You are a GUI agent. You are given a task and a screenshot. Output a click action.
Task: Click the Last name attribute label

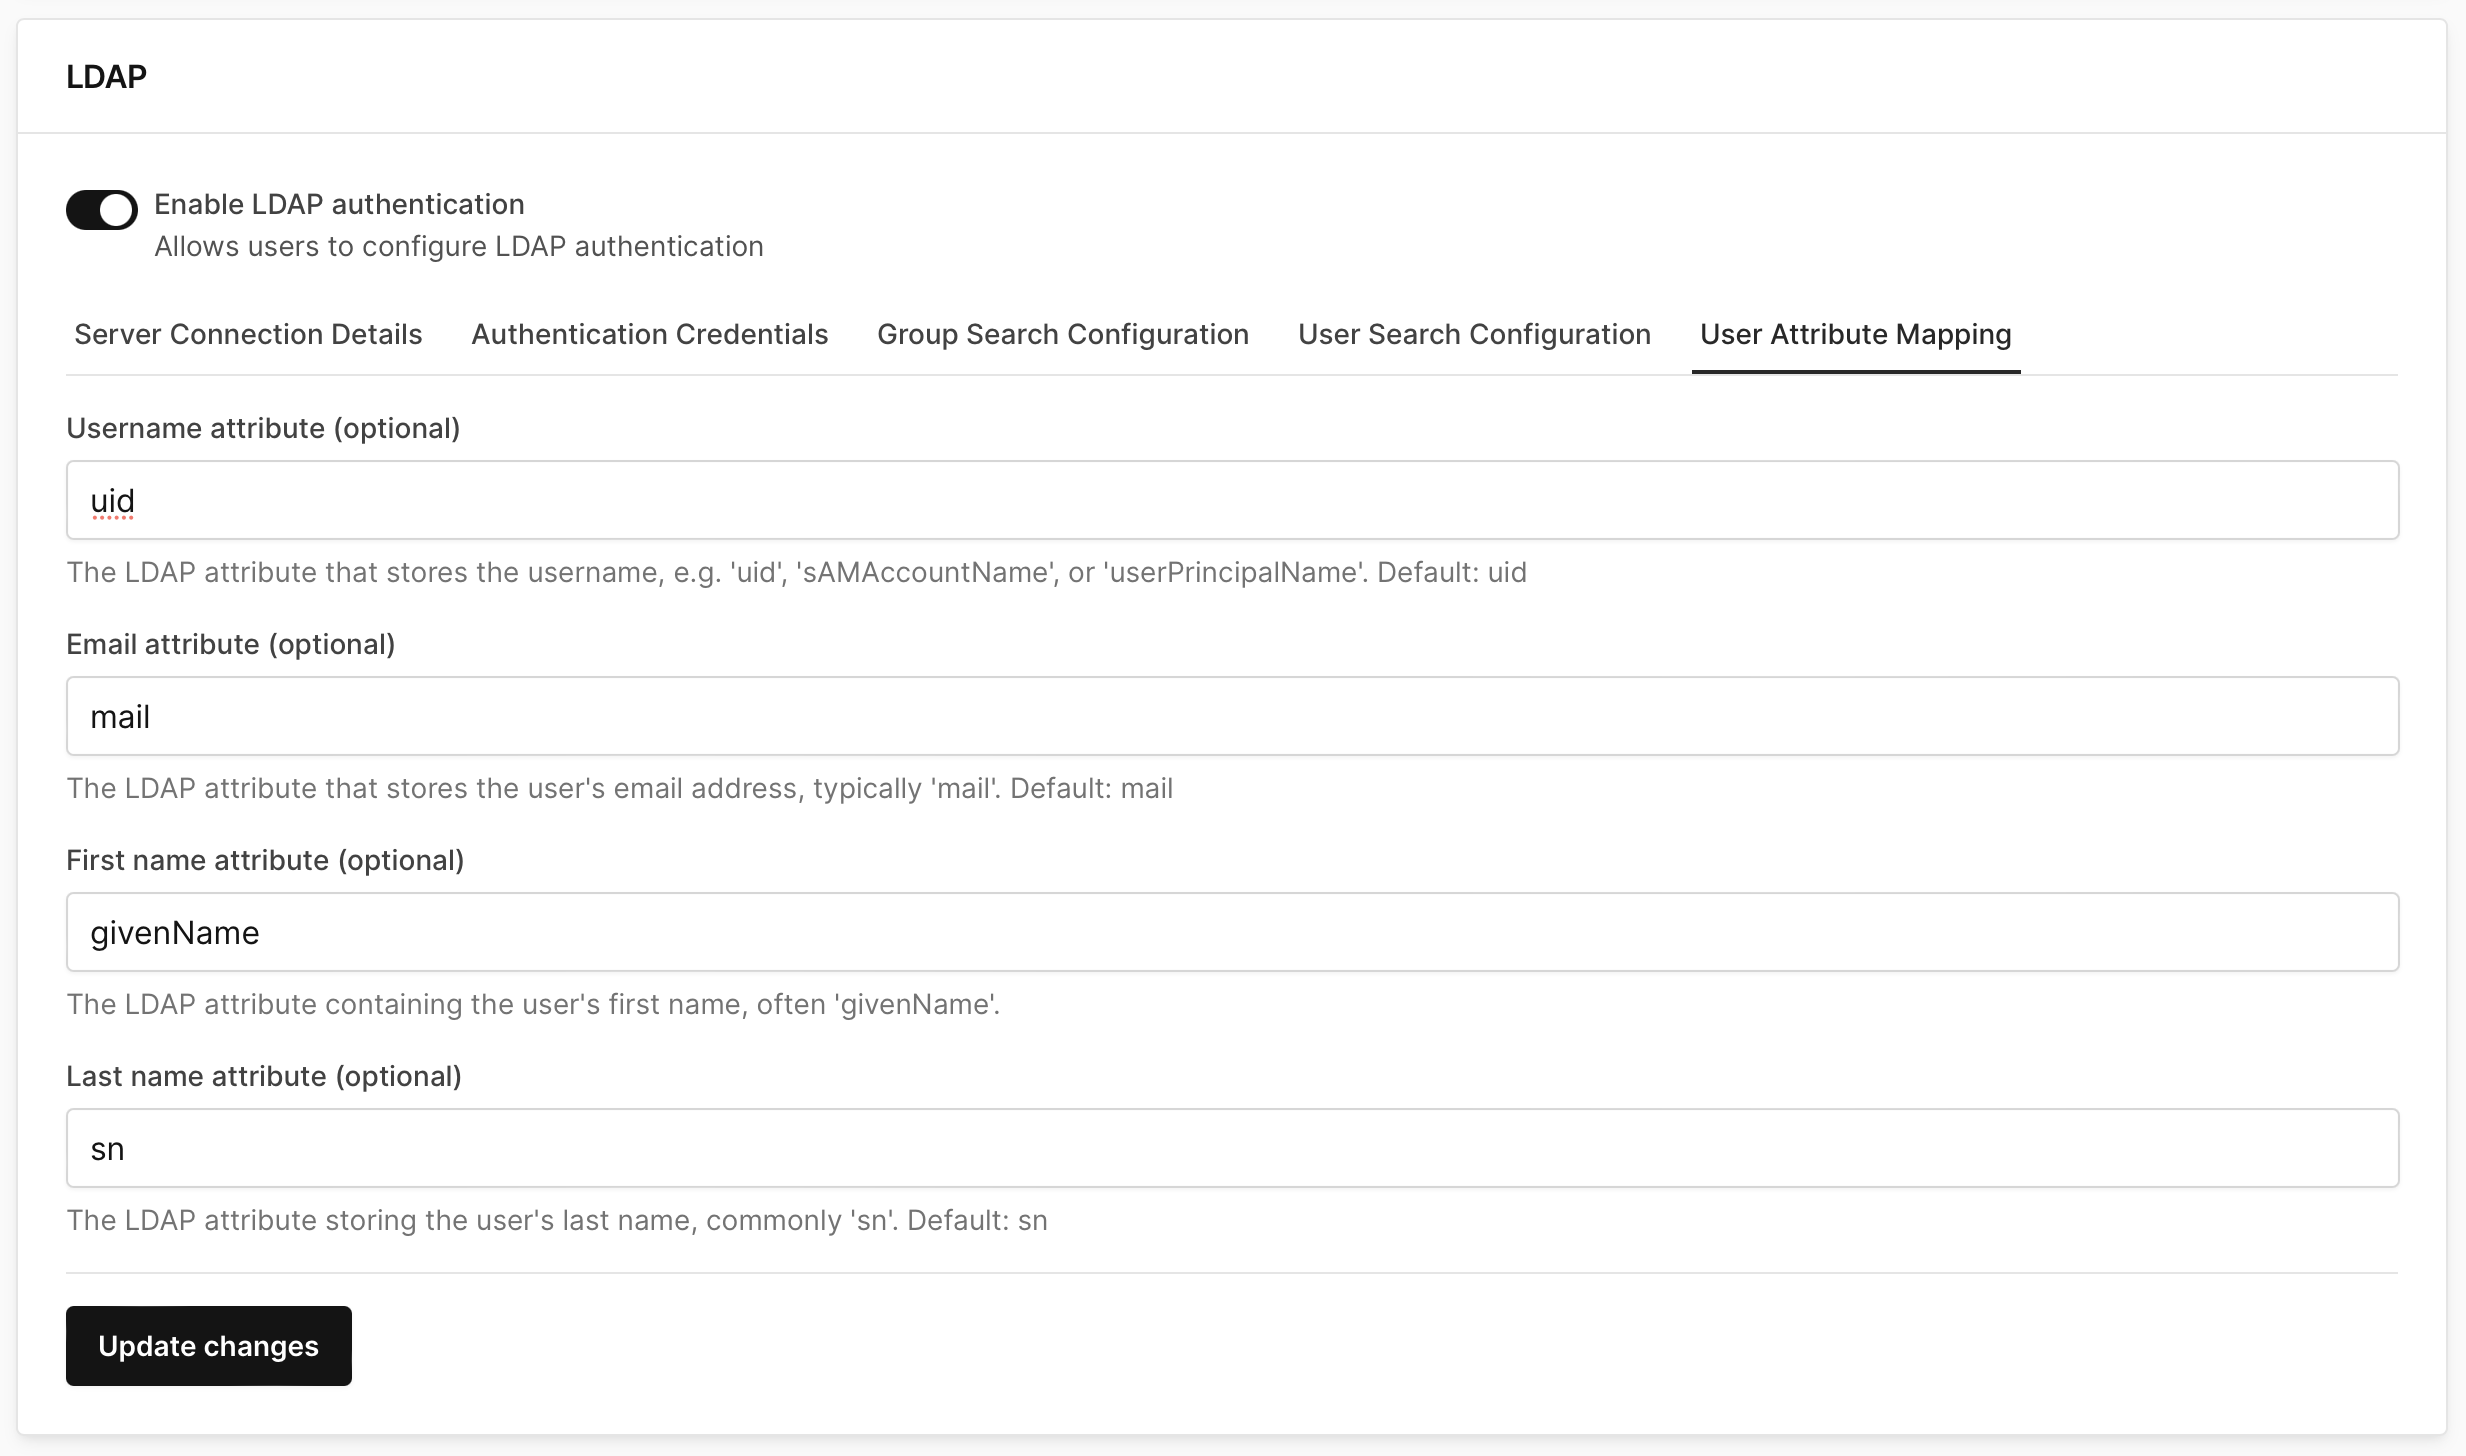pos(264,1076)
